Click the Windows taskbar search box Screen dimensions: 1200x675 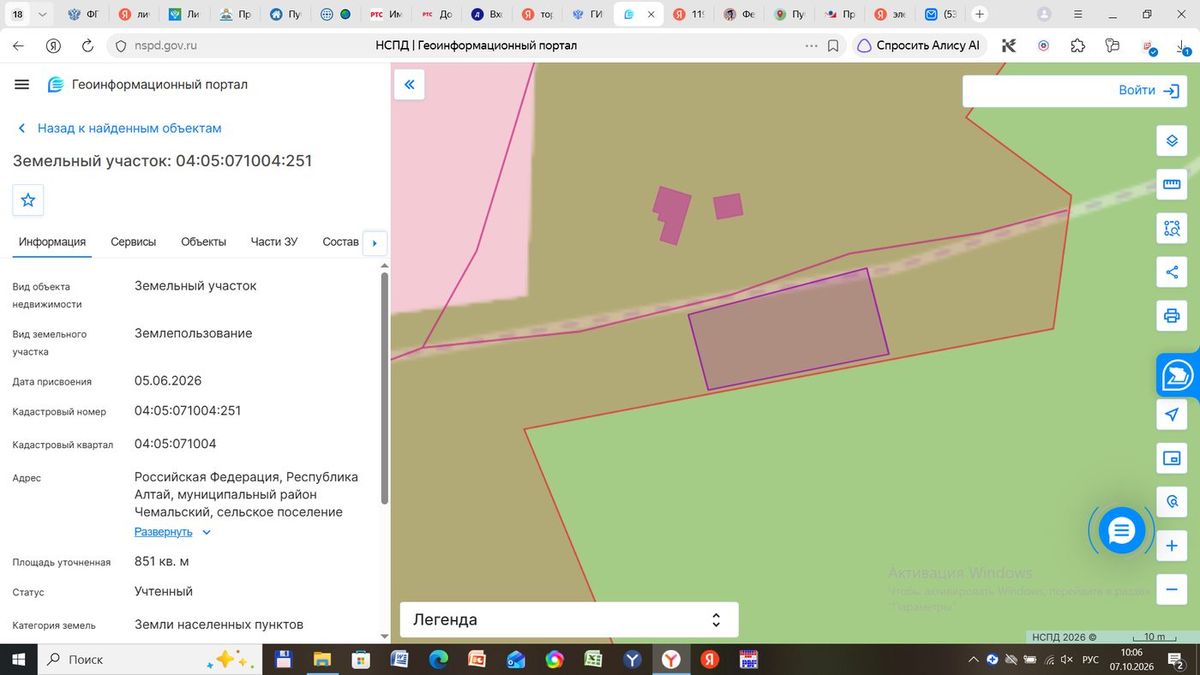(150, 660)
